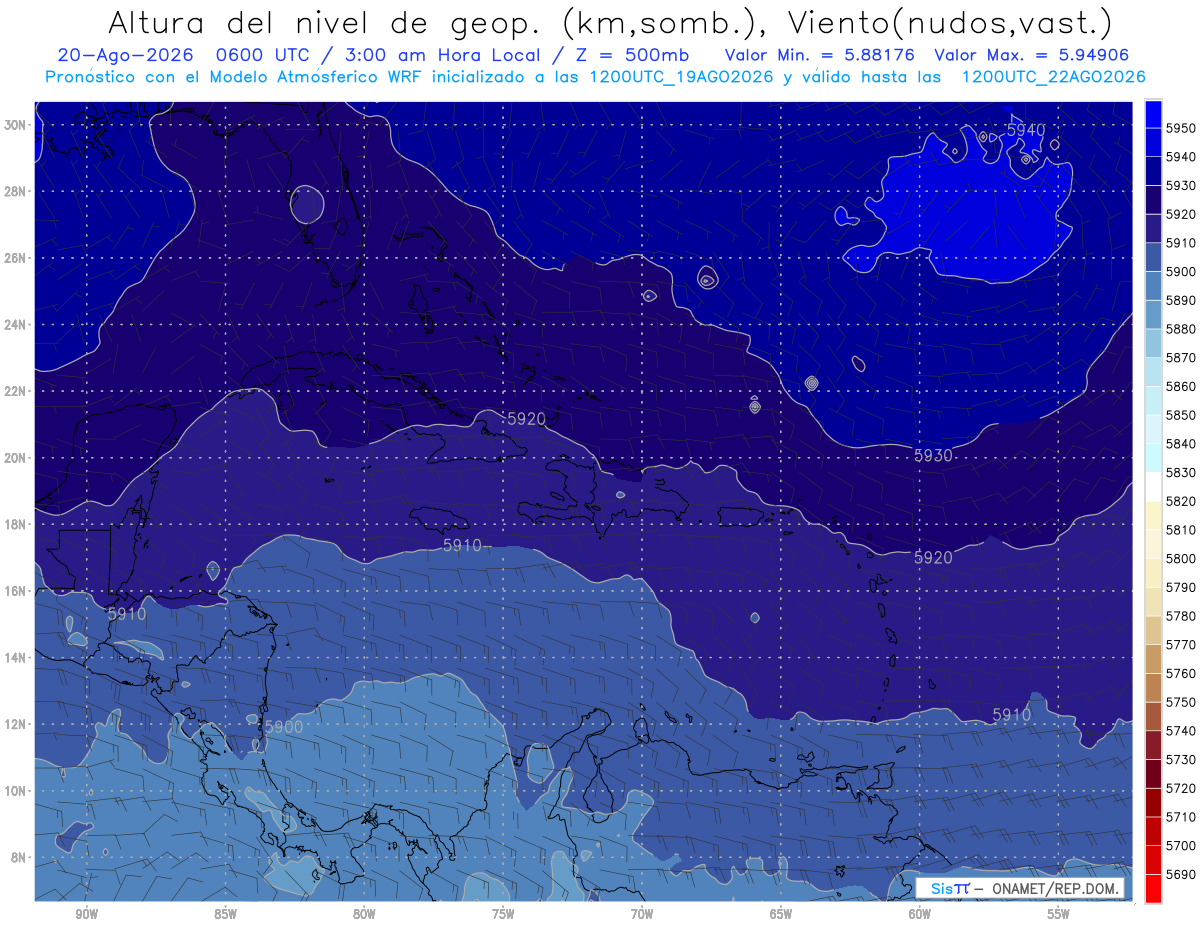The width and height of the screenshot is (1200, 927).
Task: Select the 'Z = 500mb' level text
Action: pyautogui.click(x=631, y=55)
